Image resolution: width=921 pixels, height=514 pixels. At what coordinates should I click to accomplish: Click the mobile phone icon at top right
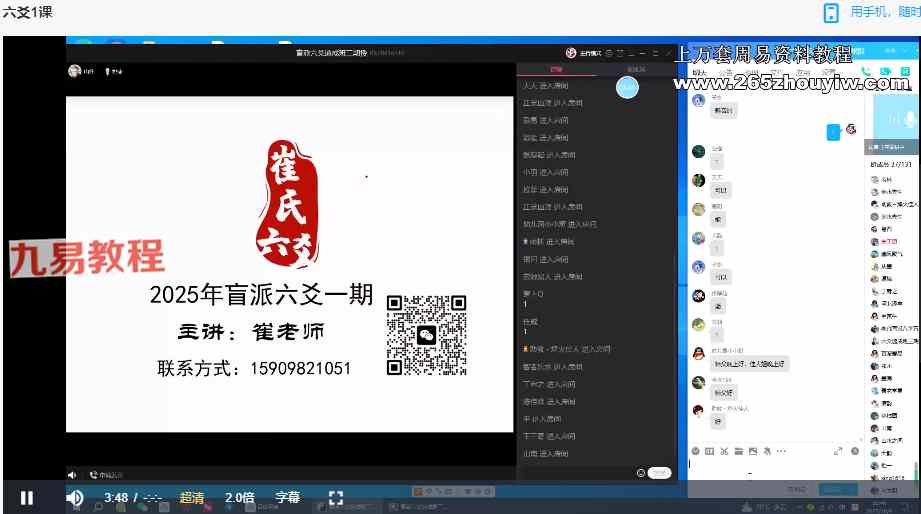click(x=830, y=12)
